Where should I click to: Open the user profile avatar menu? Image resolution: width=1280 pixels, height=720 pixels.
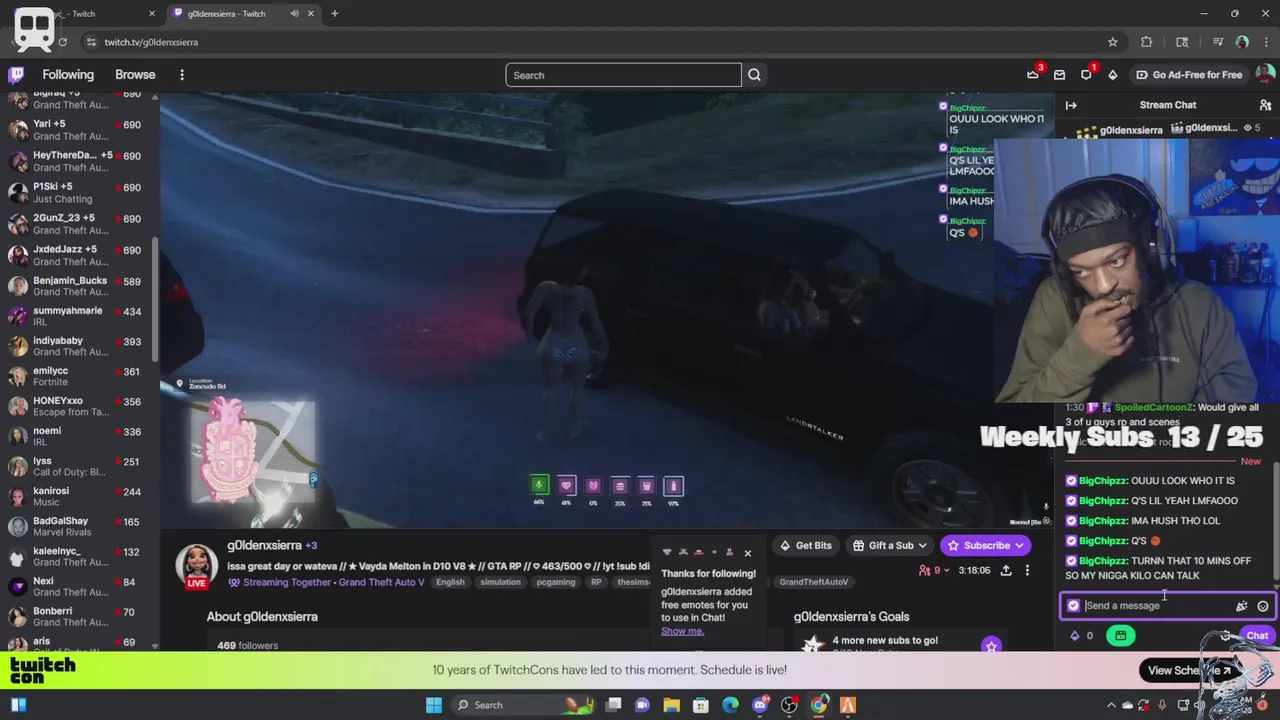tap(1265, 75)
